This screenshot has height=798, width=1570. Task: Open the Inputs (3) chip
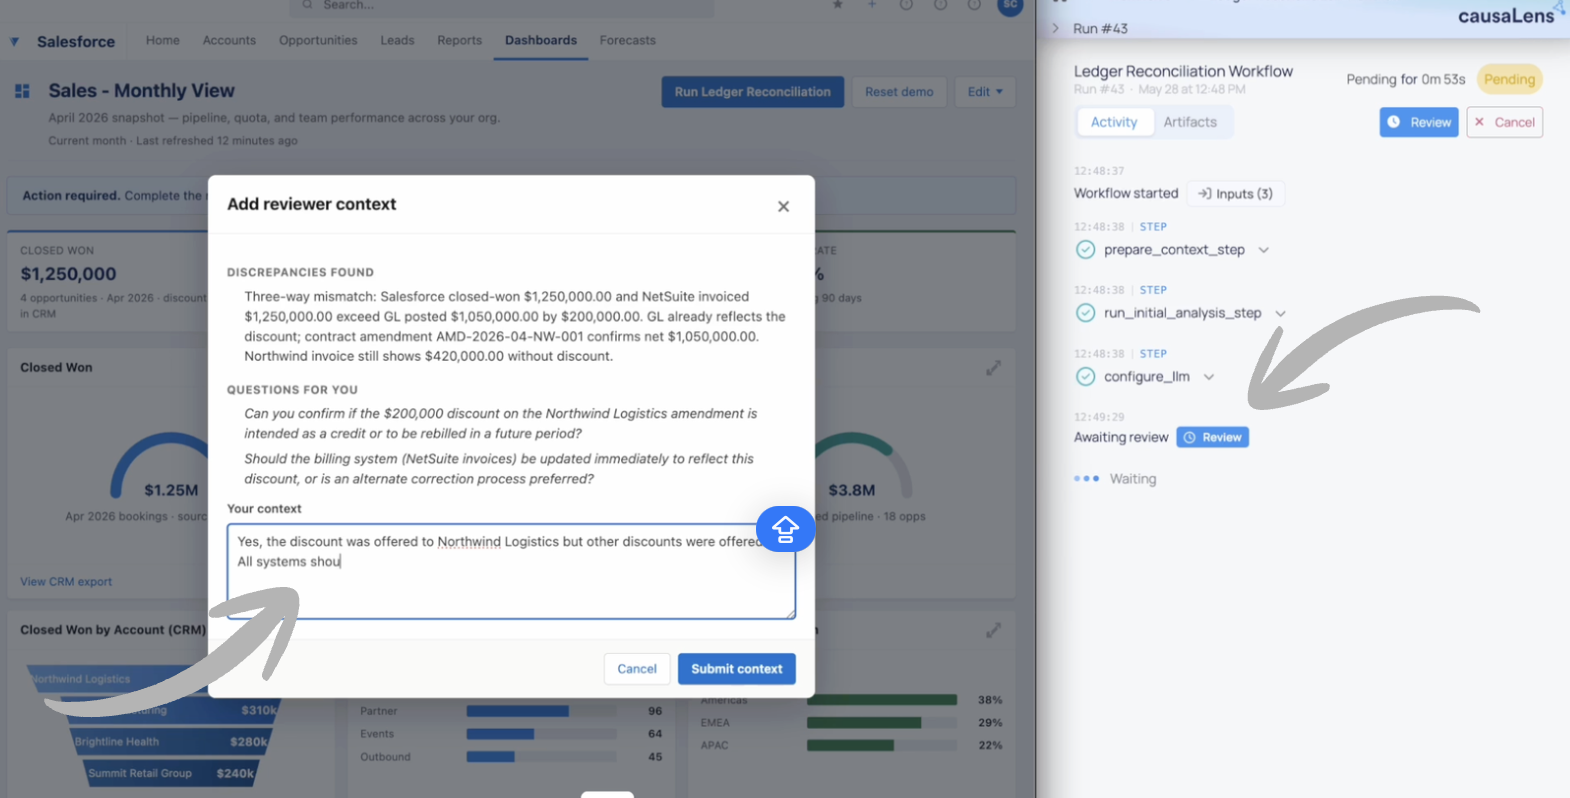pos(1235,194)
